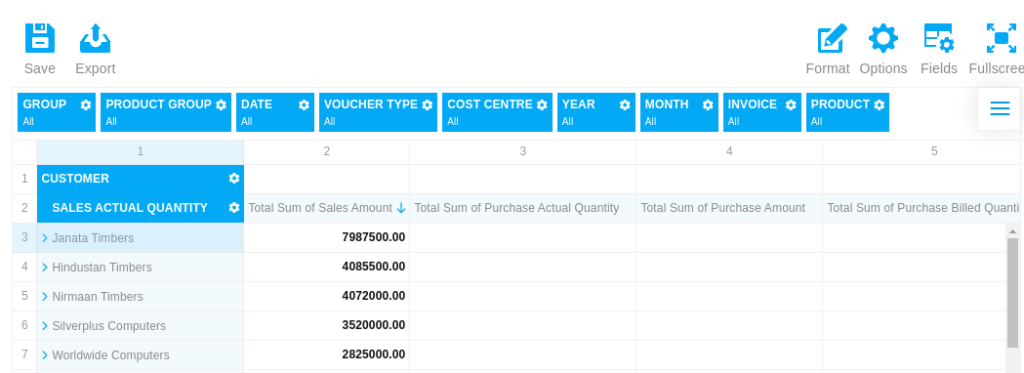The image size is (1024, 373).
Task: Click the CUSTOMER row field header
Action: coord(75,178)
